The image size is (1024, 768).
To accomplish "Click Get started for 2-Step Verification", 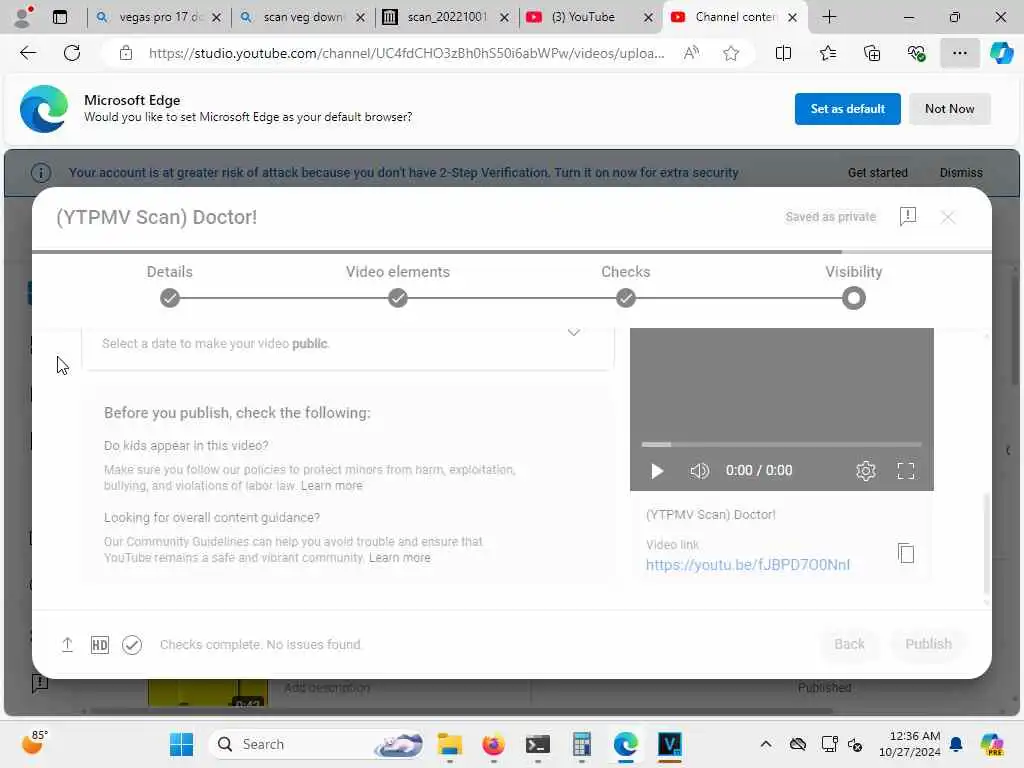I will 877,173.
